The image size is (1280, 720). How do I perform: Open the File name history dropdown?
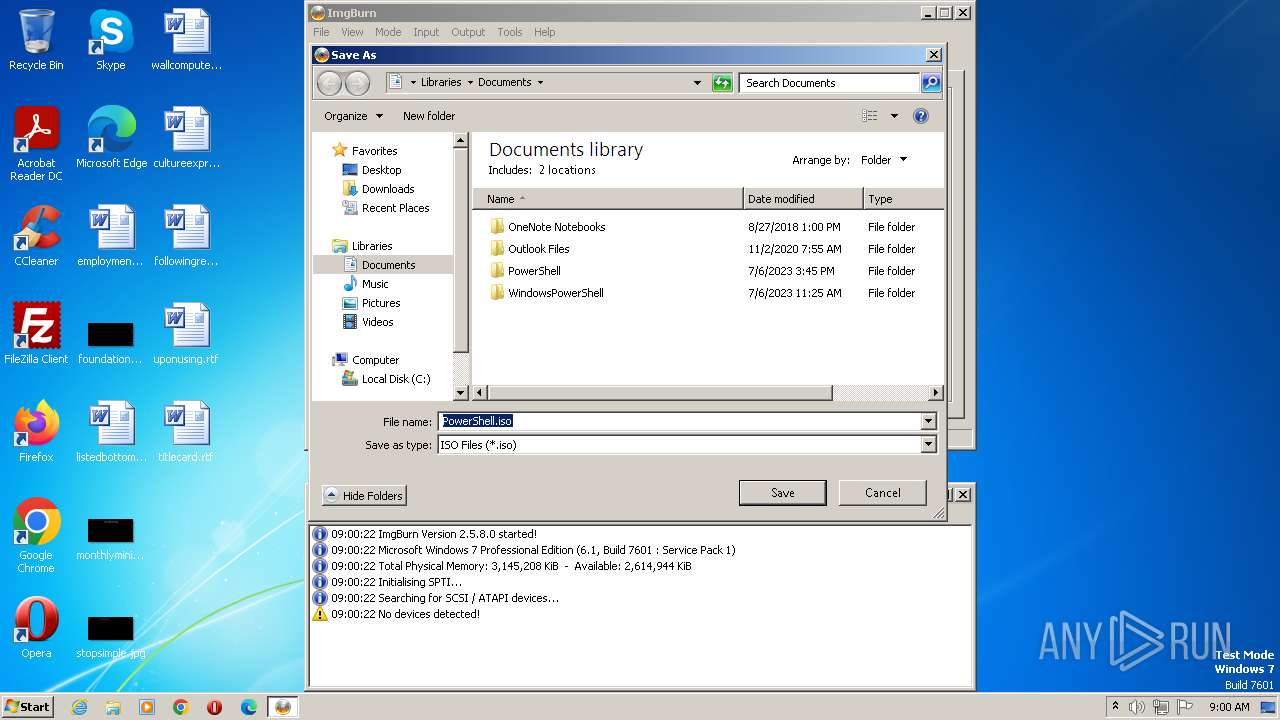[x=929, y=421]
